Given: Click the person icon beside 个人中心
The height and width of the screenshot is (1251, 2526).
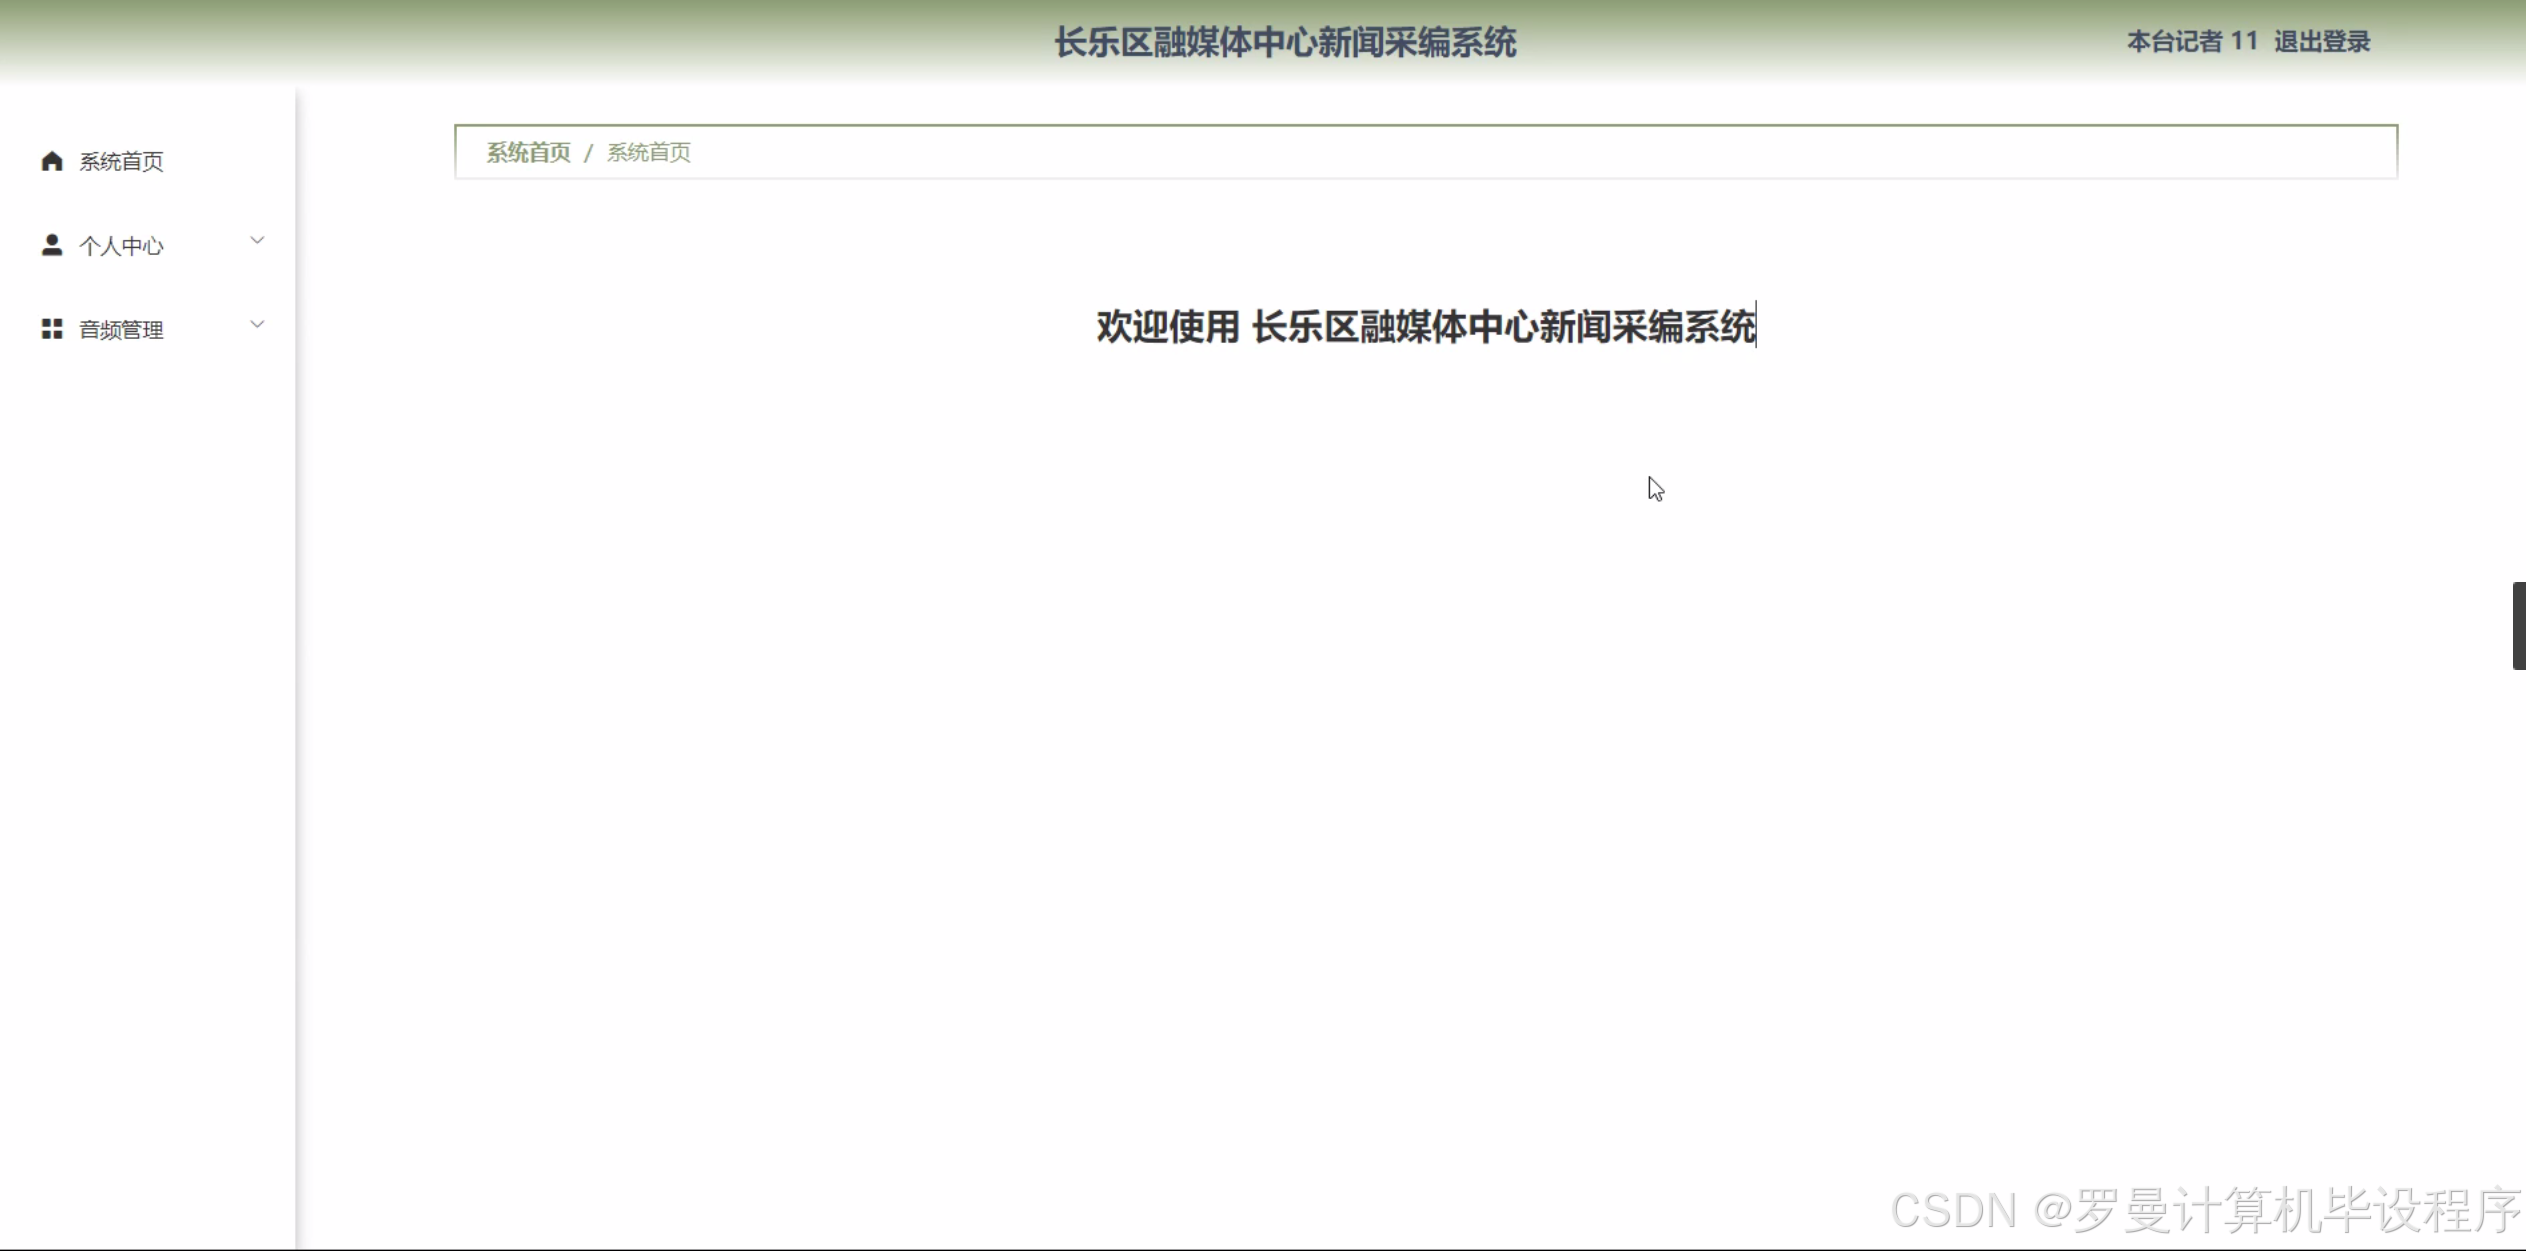Looking at the screenshot, I should (52, 245).
